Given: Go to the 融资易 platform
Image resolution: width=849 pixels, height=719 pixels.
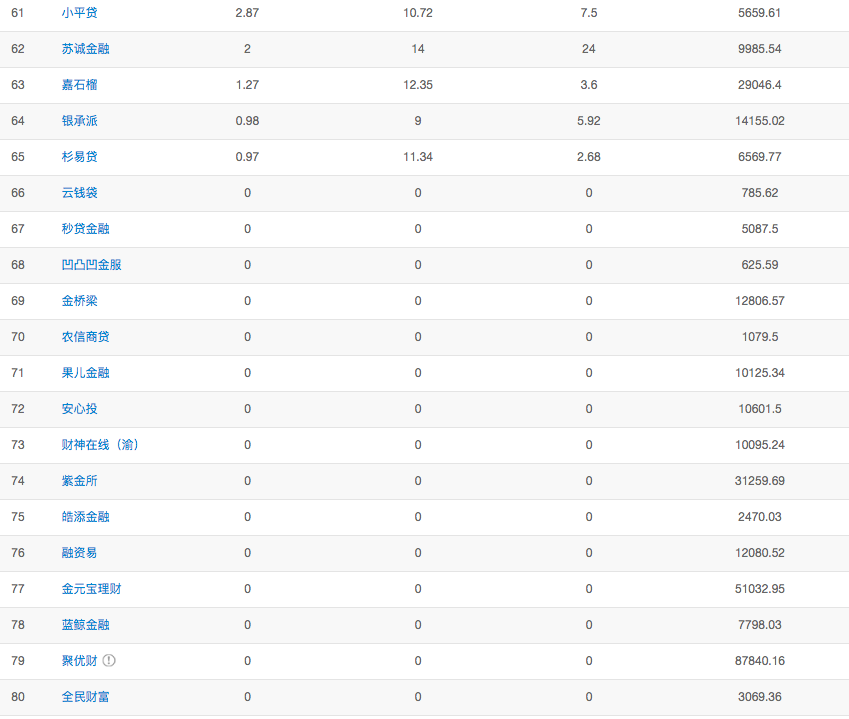Looking at the screenshot, I should pyautogui.click(x=80, y=553).
